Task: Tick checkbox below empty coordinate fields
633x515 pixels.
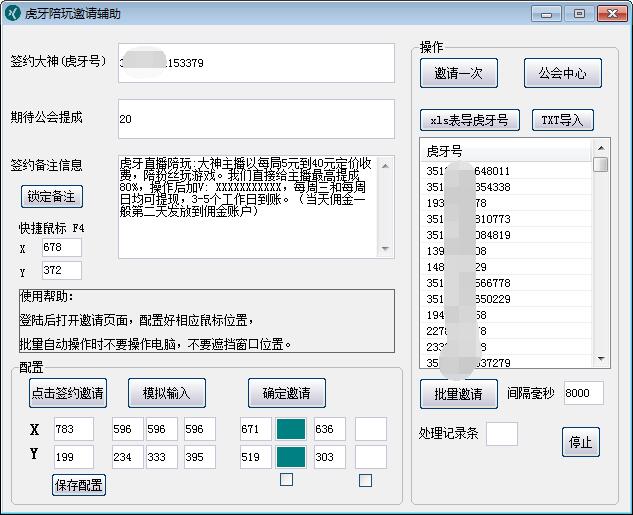Action: [365, 480]
